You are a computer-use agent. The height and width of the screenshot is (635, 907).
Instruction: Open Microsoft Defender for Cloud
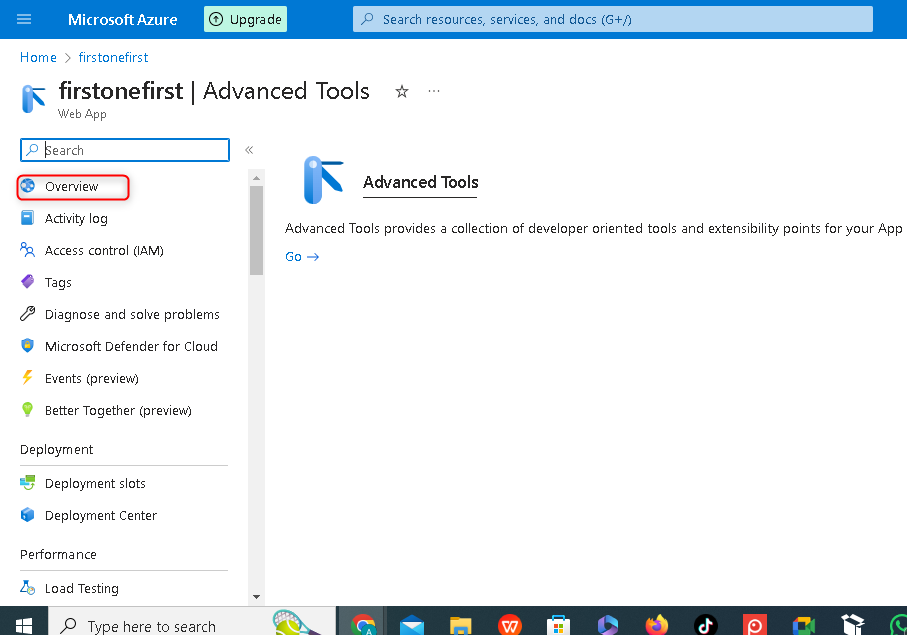131,346
